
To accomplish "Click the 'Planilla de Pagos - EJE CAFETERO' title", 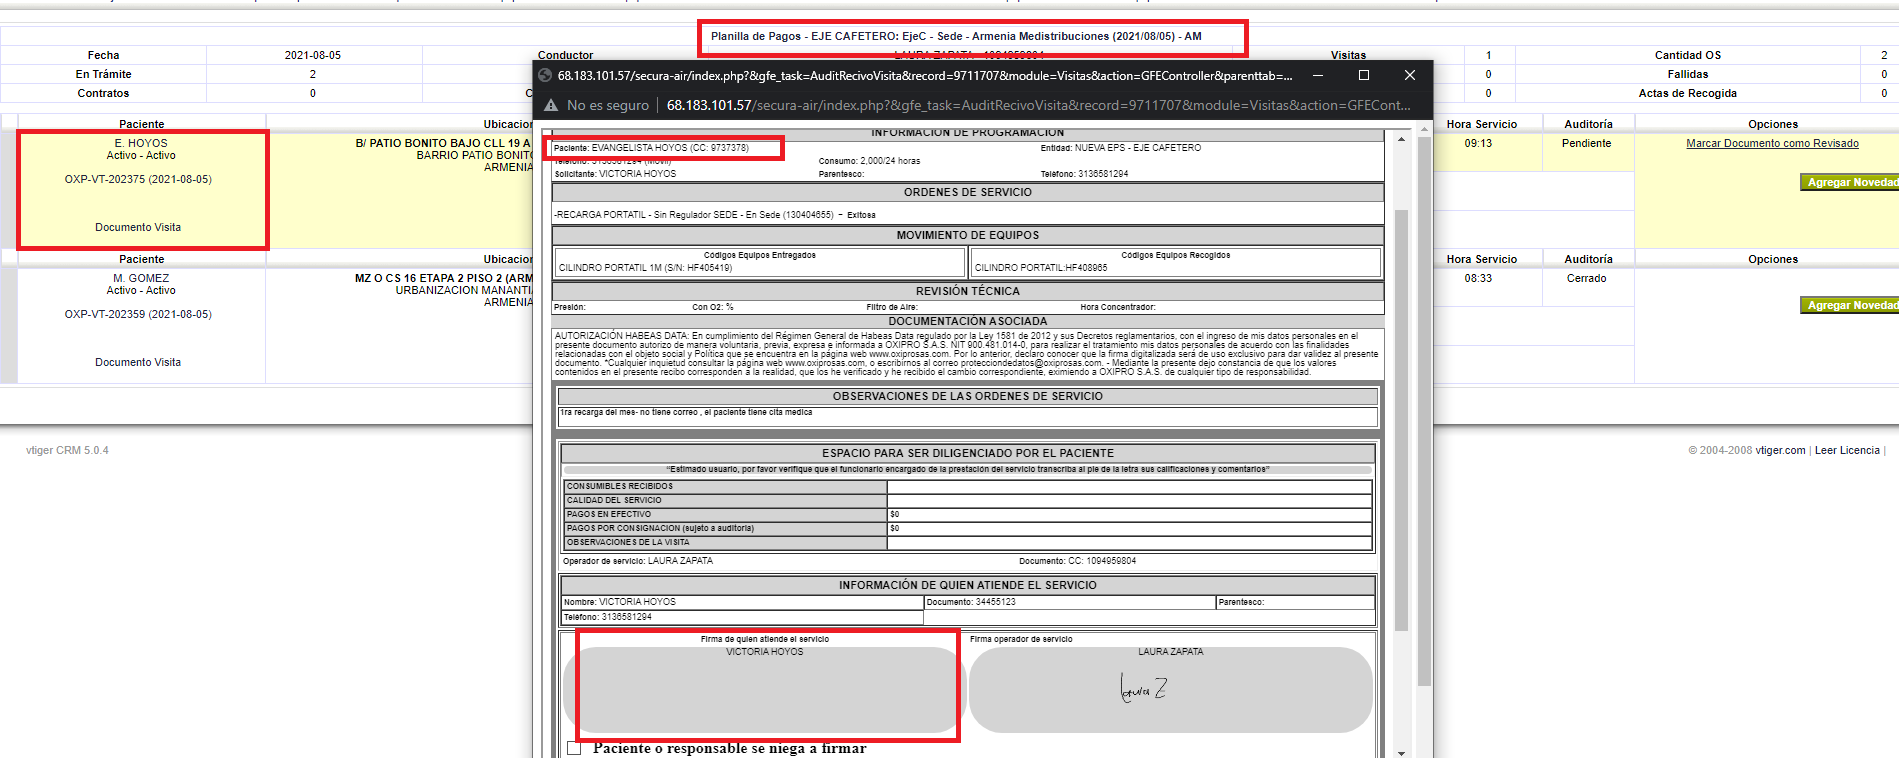I will click(956, 36).
